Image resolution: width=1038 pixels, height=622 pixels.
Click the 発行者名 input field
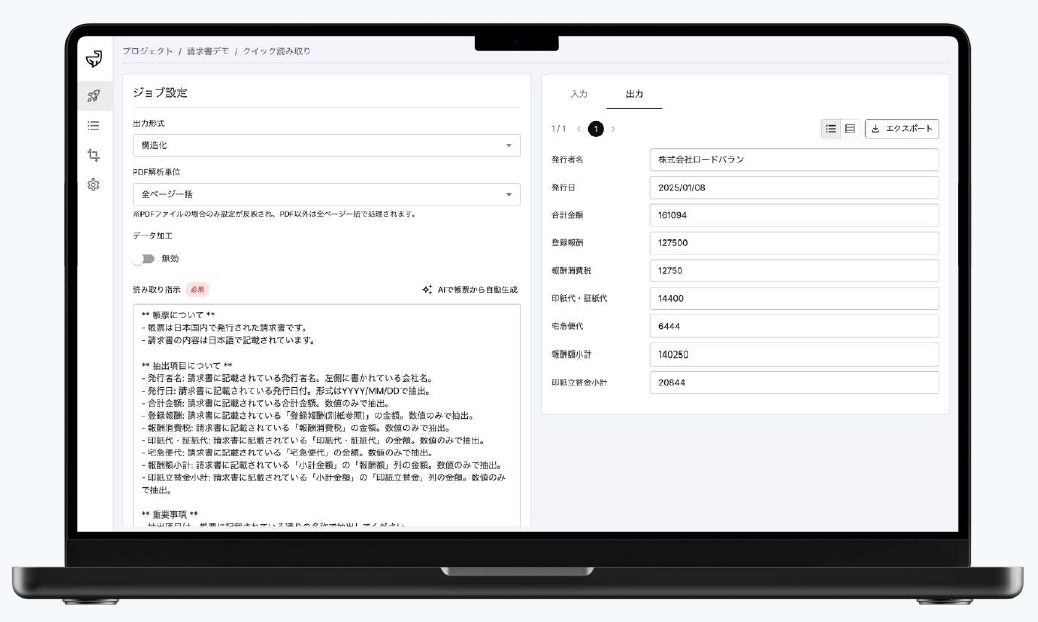pyautogui.click(x=794, y=160)
